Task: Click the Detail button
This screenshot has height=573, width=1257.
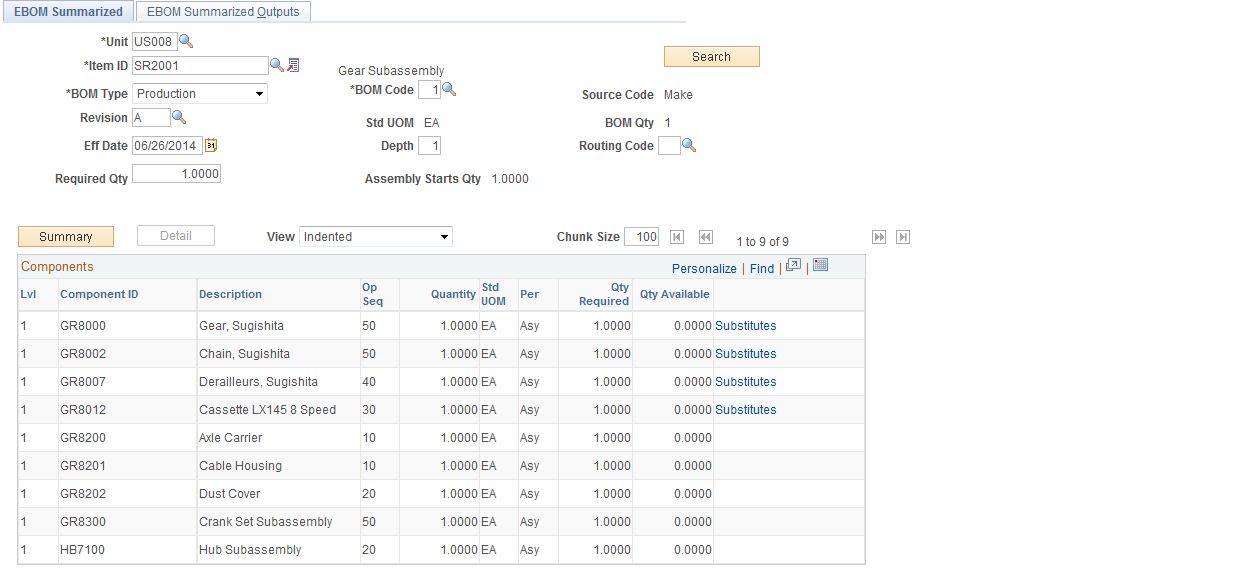Action: (176, 236)
